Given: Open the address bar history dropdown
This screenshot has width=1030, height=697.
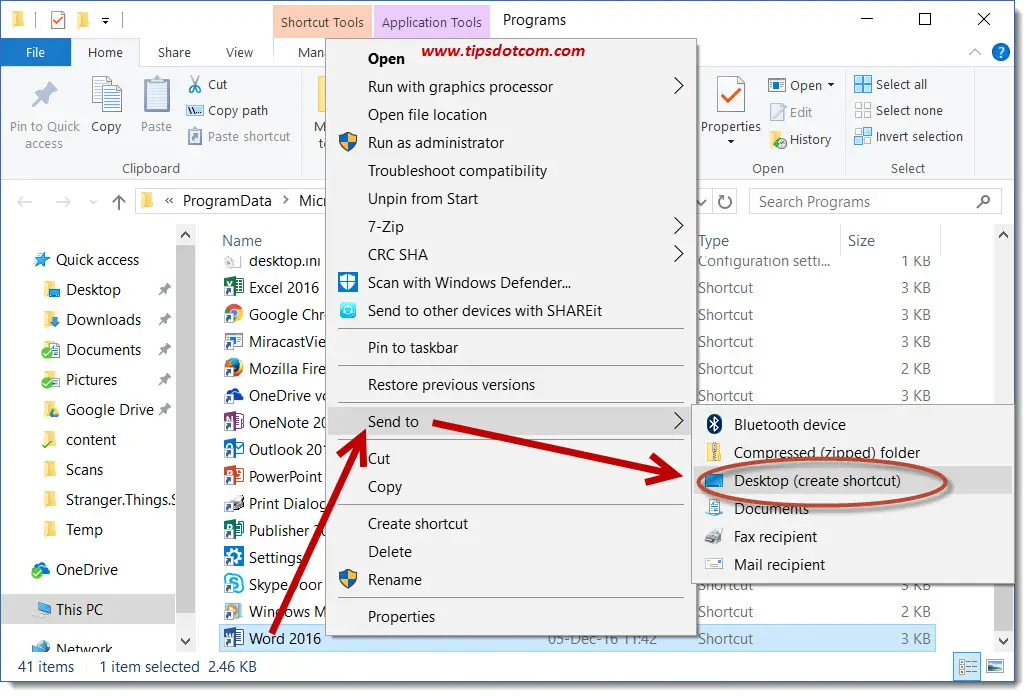Looking at the screenshot, I should pos(702,202).
